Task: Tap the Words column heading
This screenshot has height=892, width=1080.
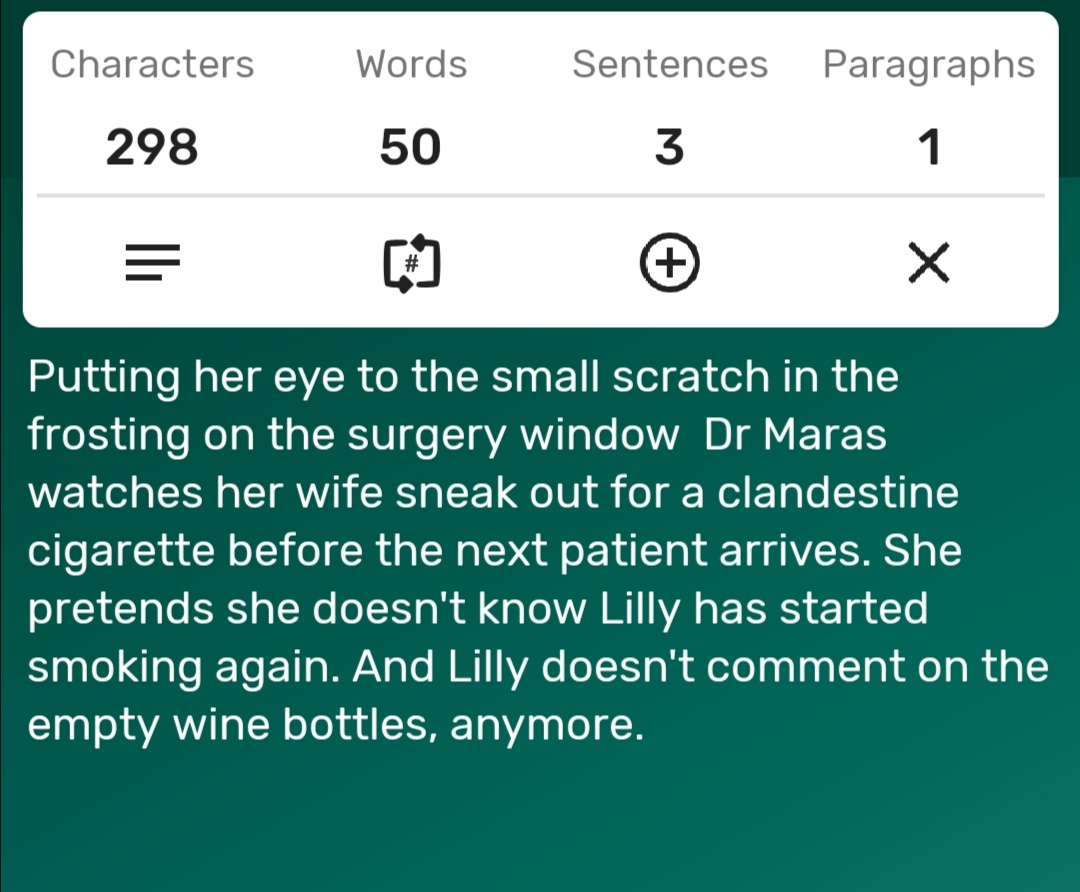Action: (411, 64)
